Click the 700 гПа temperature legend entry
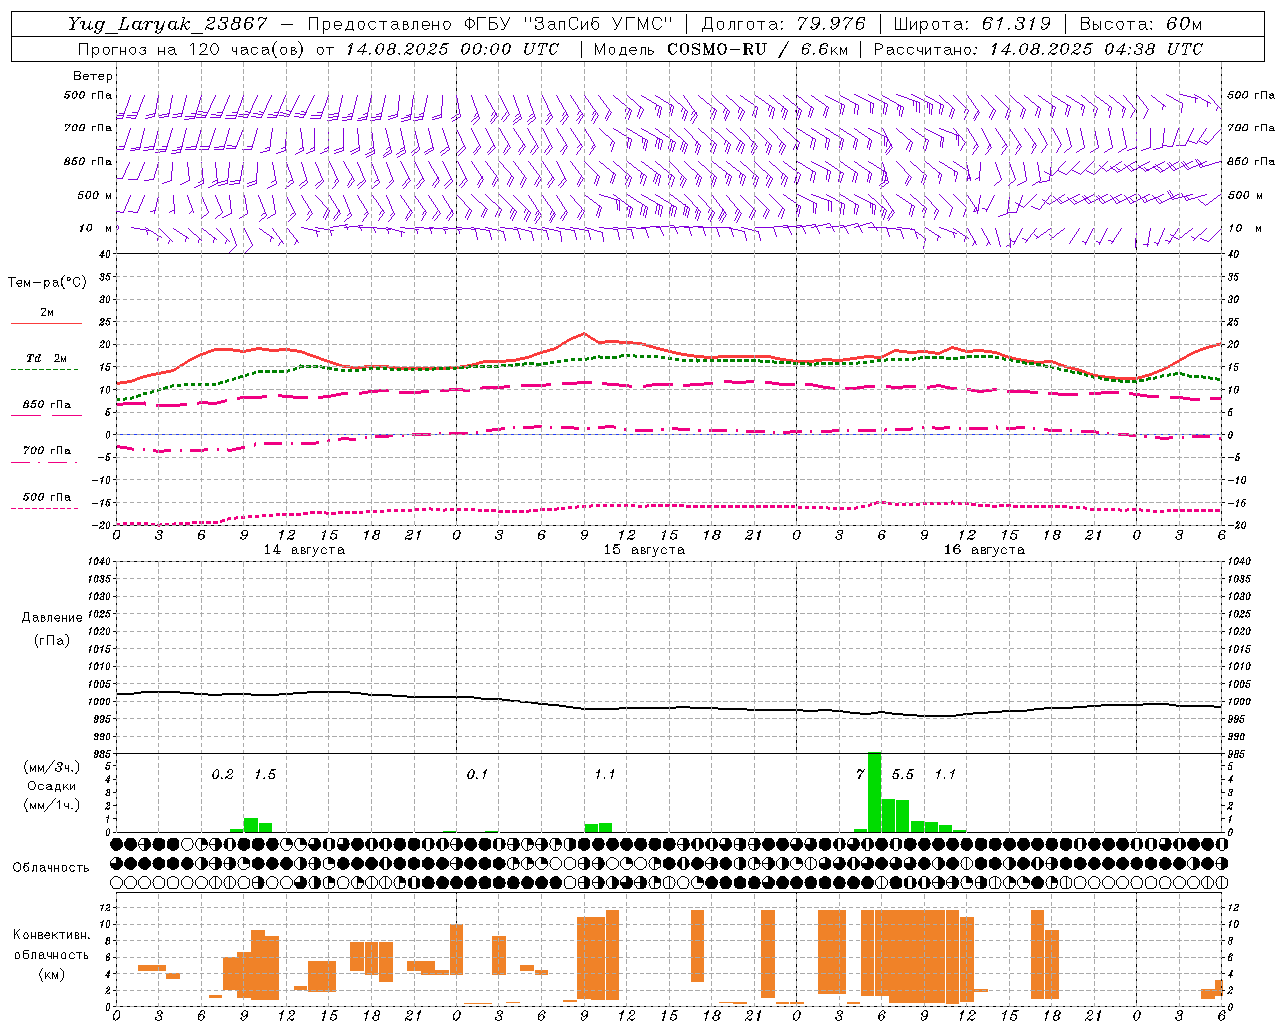 coord(46,451)
